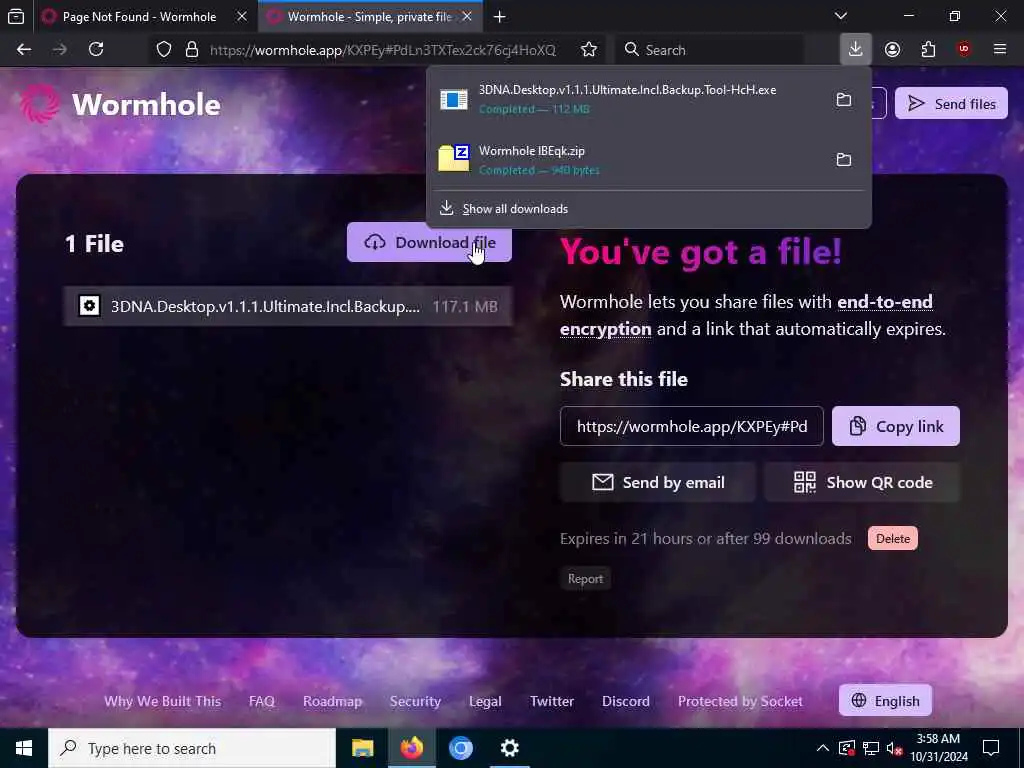1024x768 pixels.
Task: Click the red uBlock extension icon
Action: pyautogui.click(x=963, y=49)
